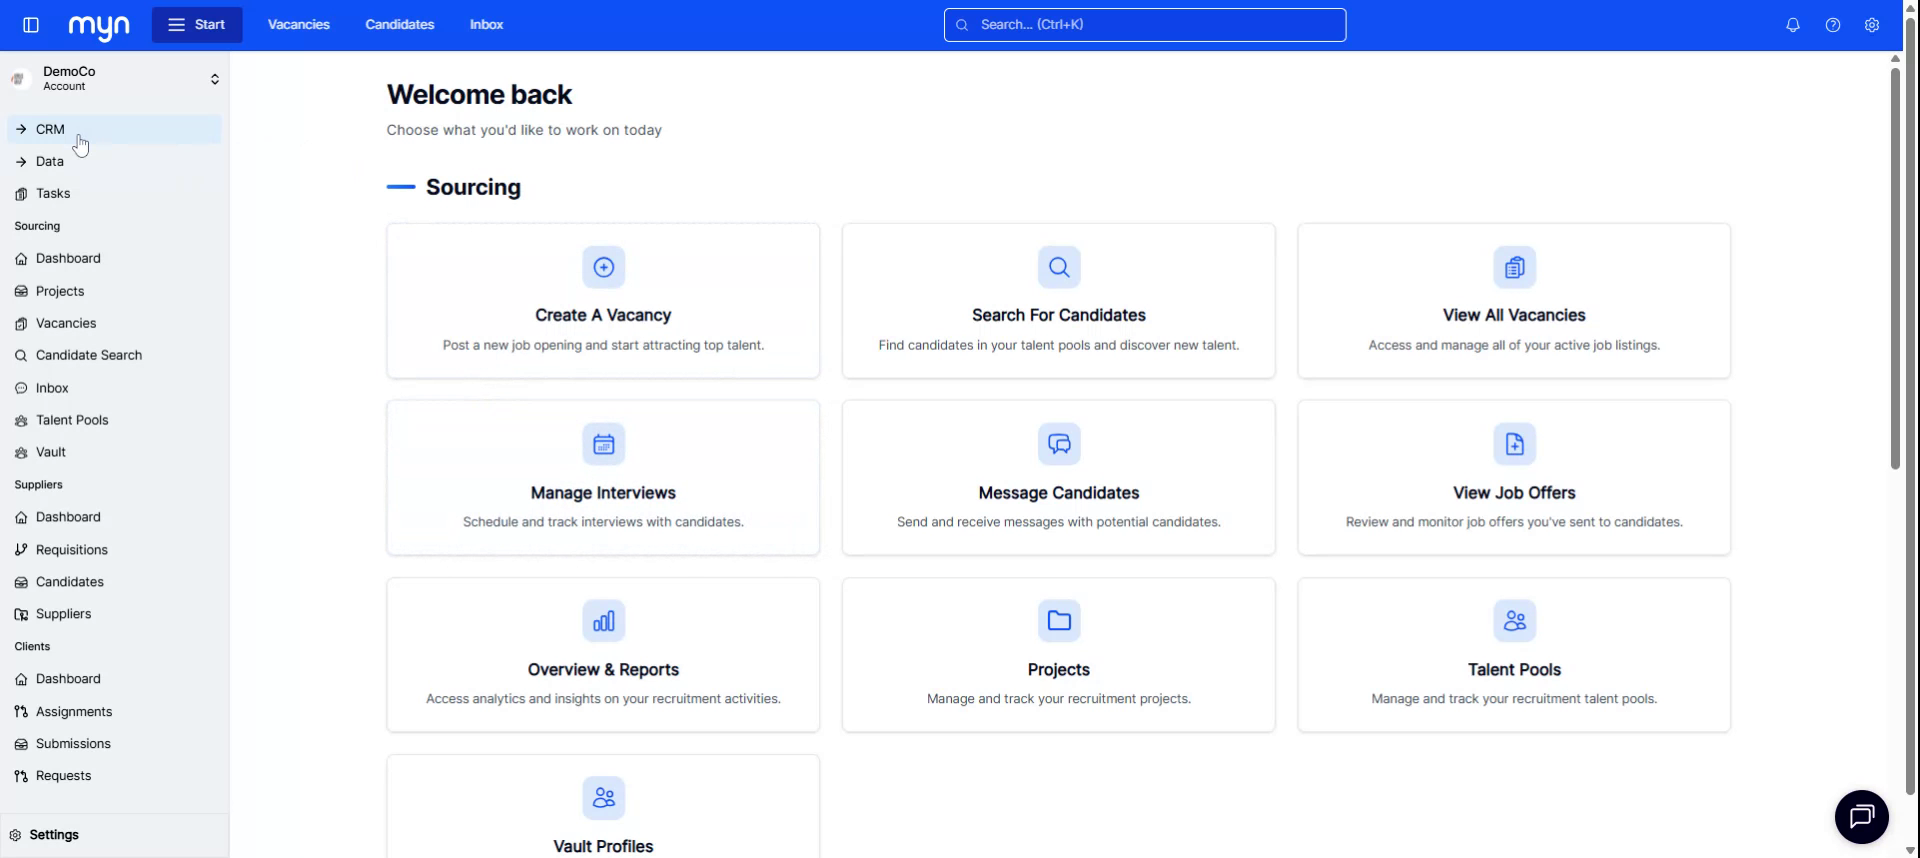Open the live chat widget
The height and width of the screenshot is (858, 1920).
(1861, 817)
